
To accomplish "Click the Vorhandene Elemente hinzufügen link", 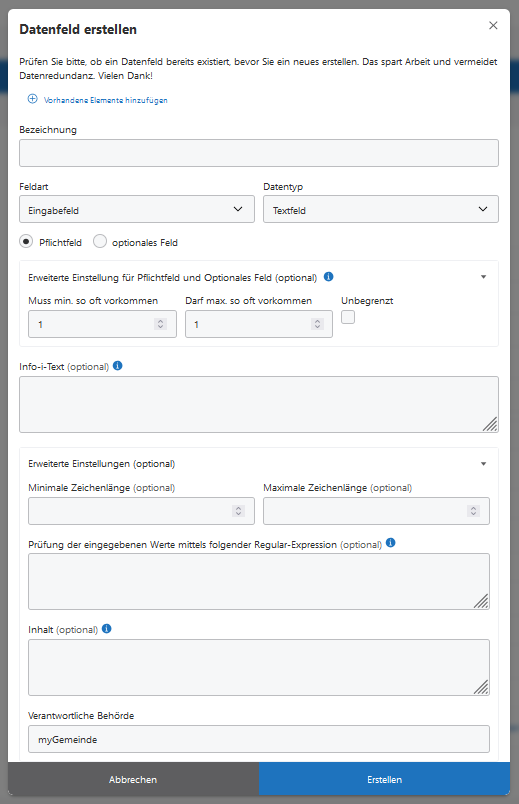I will pos(106,100).
